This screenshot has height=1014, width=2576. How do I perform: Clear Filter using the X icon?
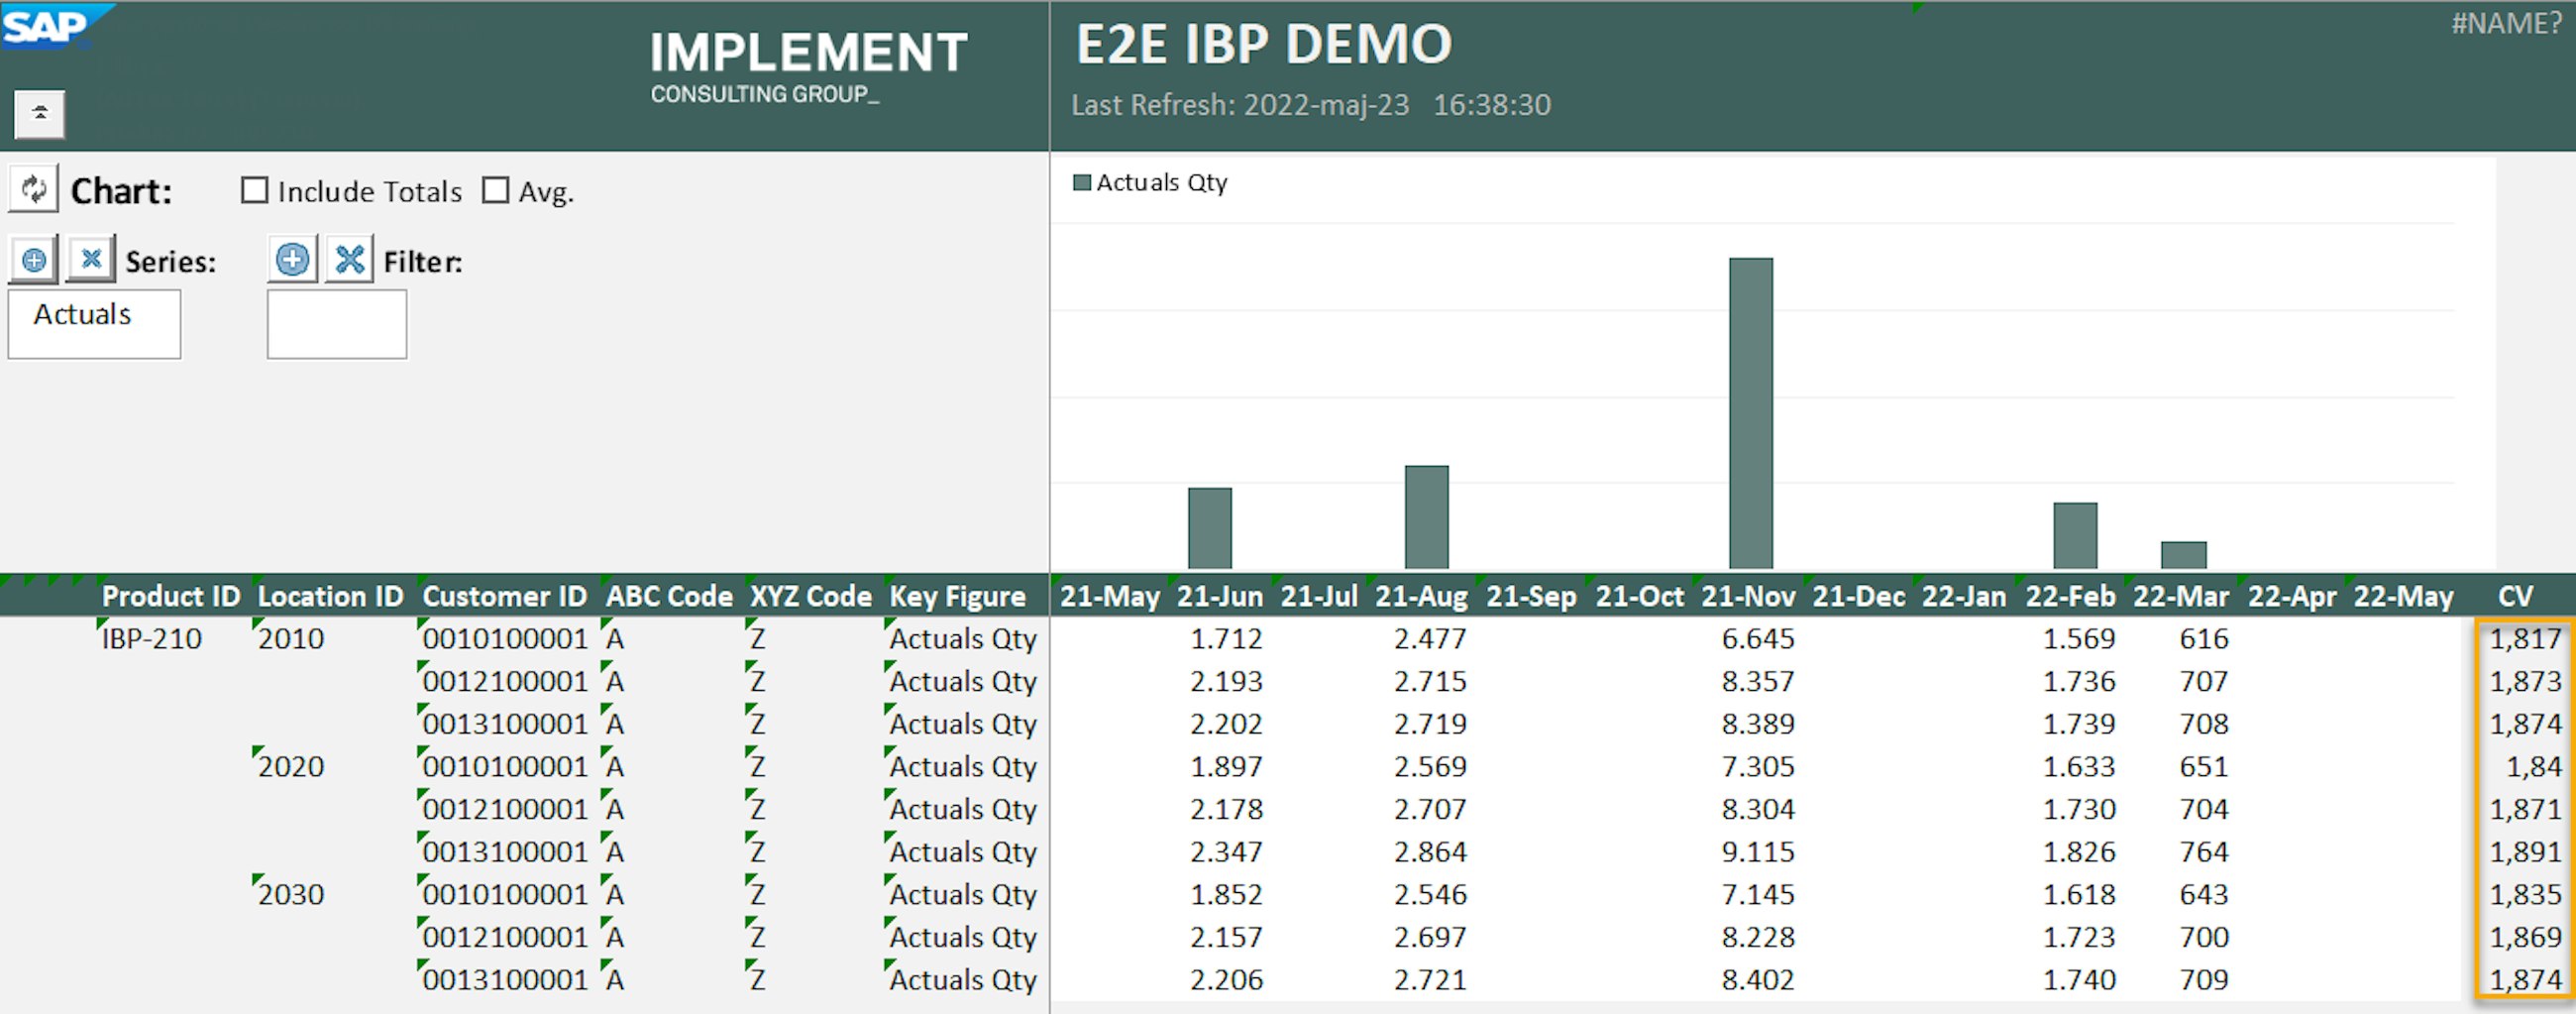(x=349, y=261)
